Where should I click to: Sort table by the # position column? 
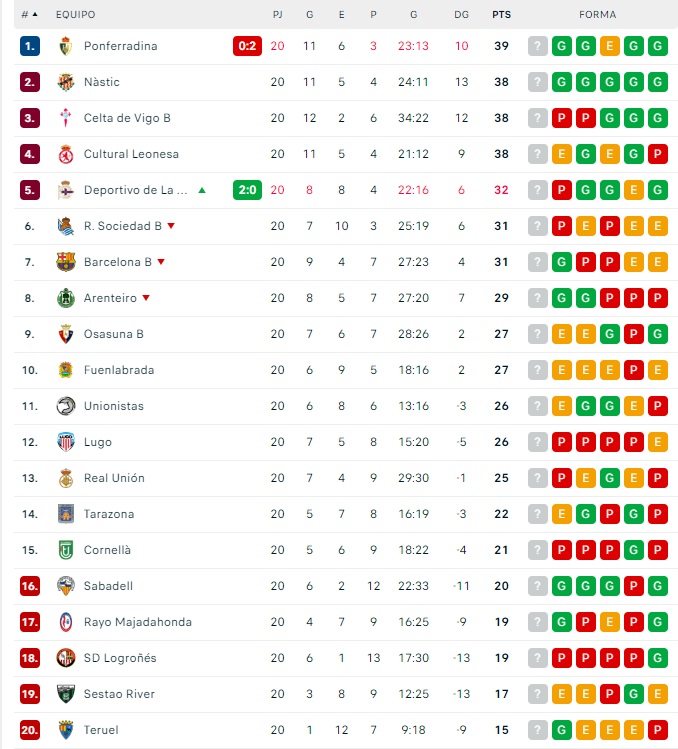click(x=29, y=15)
